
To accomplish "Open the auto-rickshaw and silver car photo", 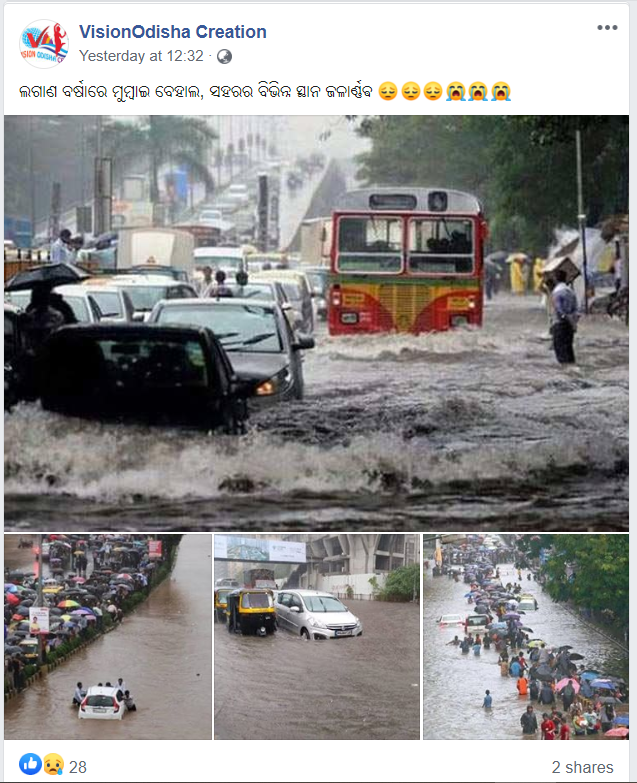I will (317, 637).
